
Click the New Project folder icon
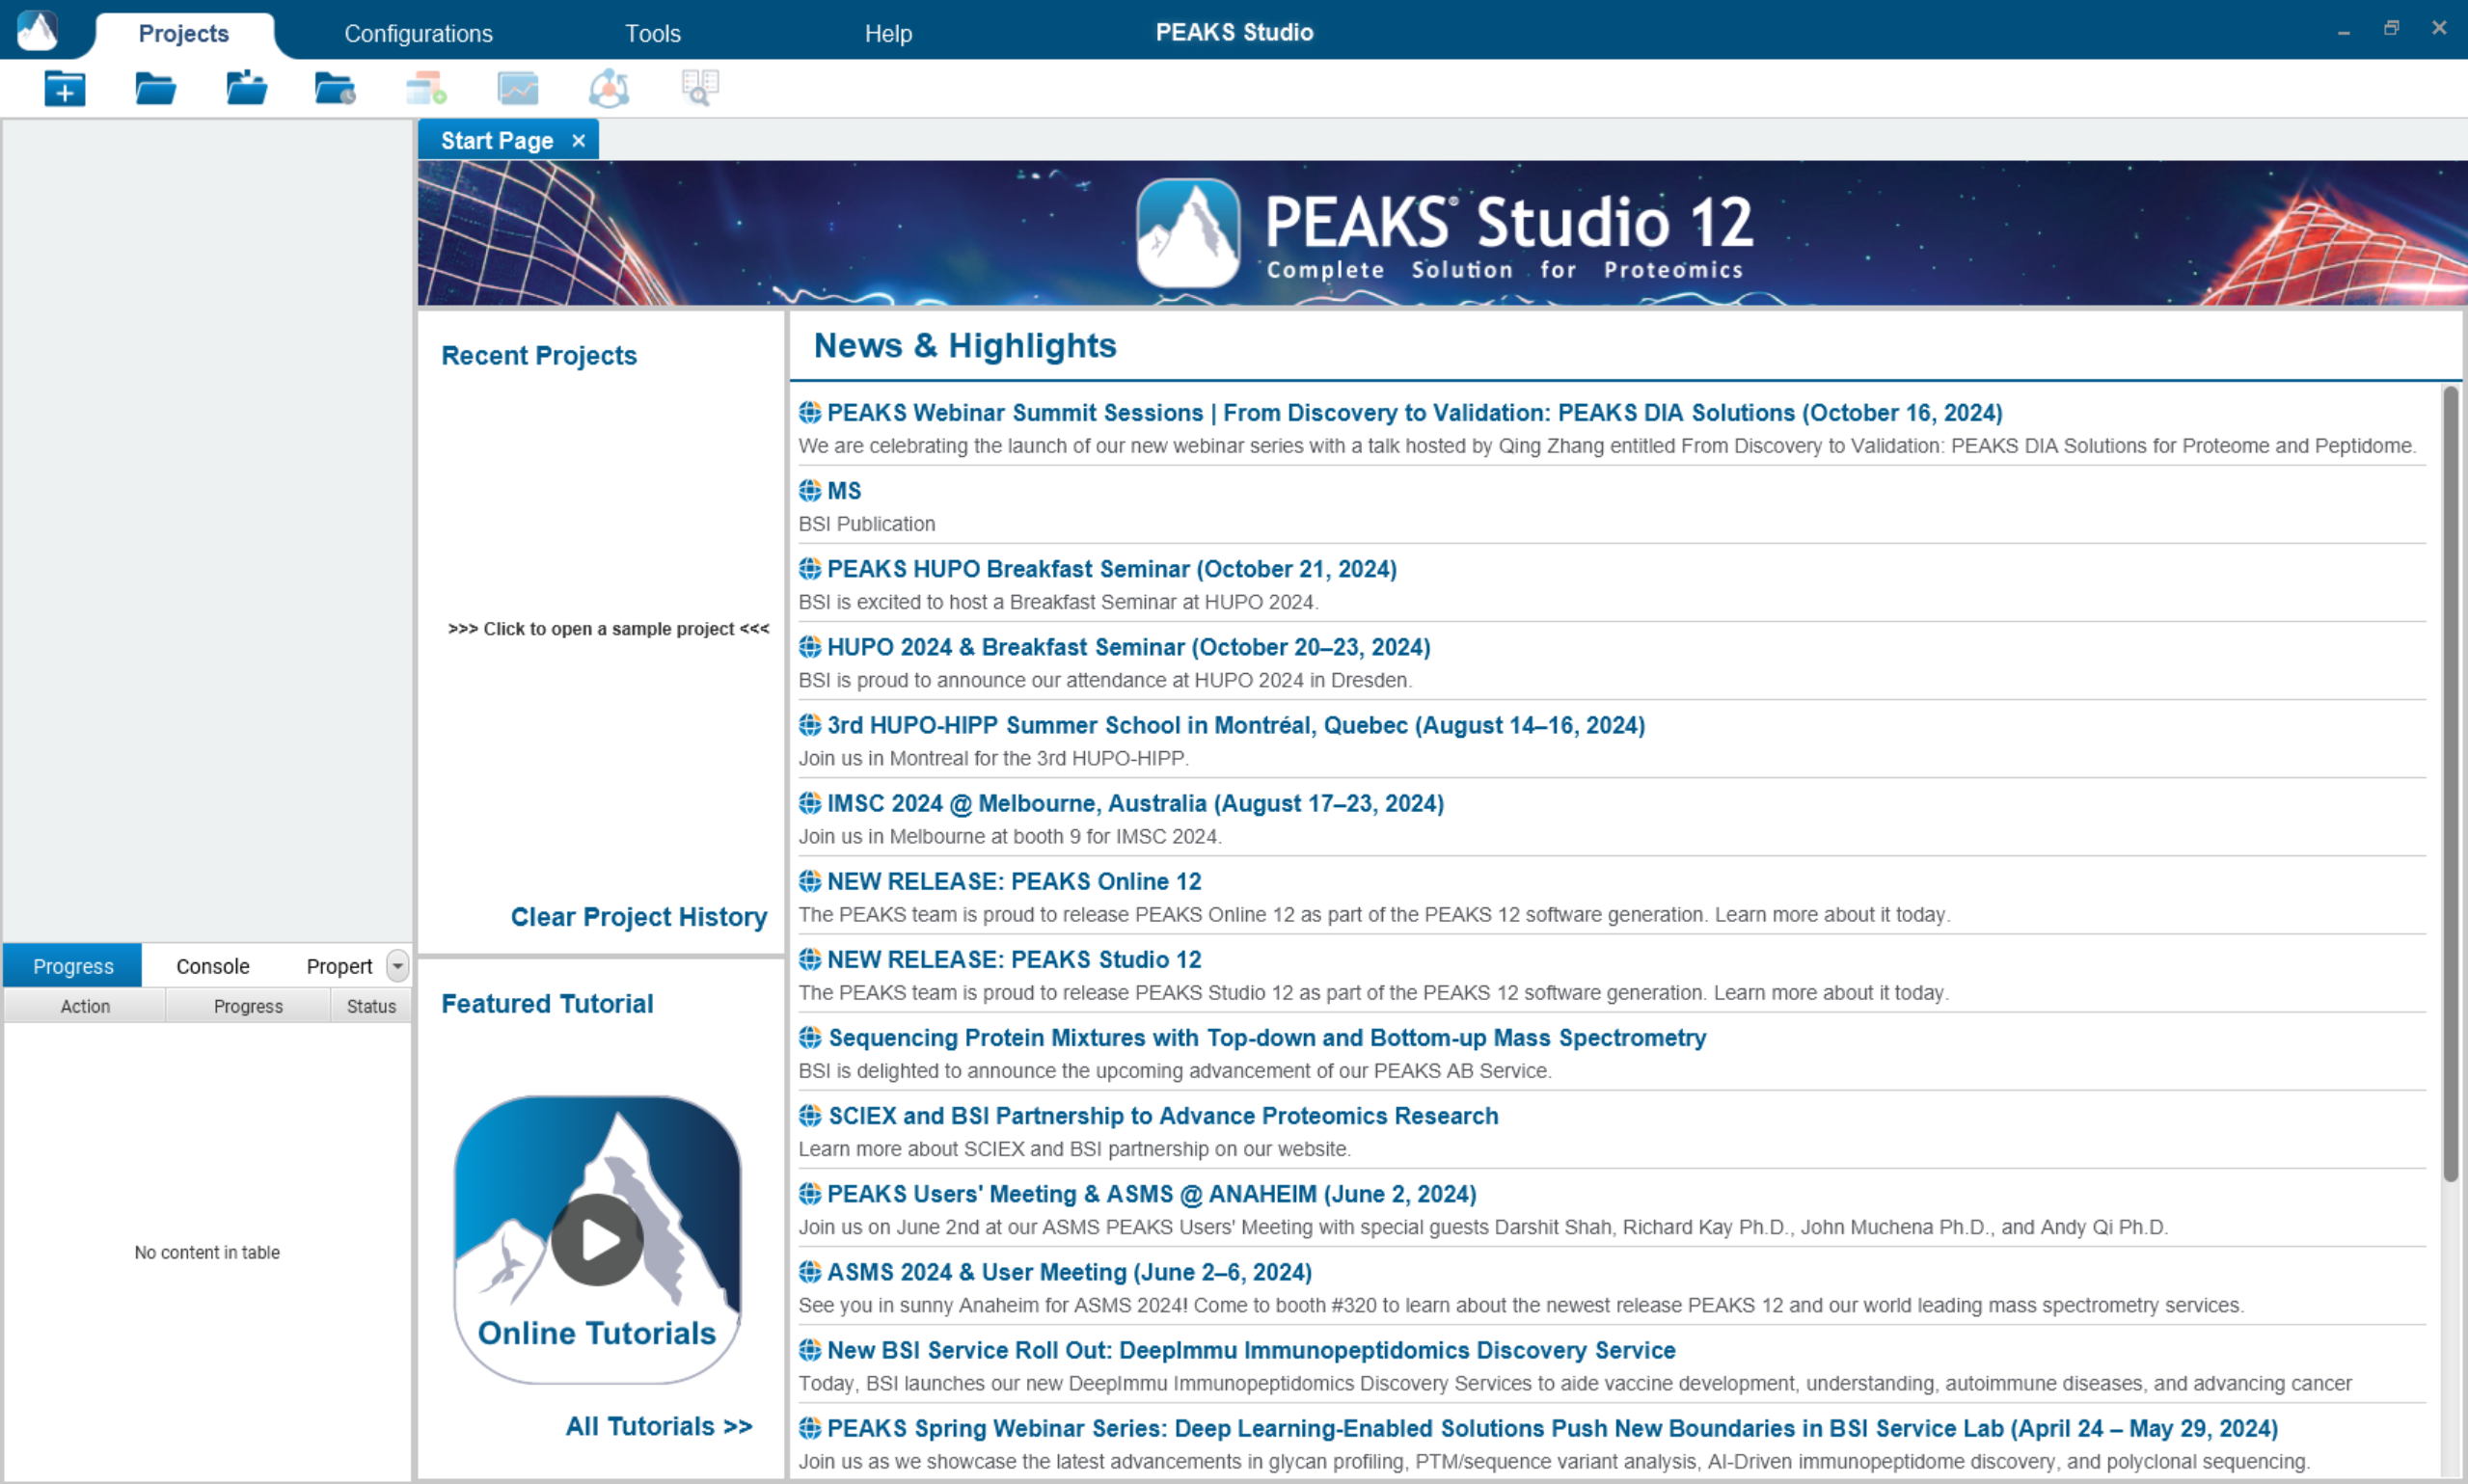64,89
